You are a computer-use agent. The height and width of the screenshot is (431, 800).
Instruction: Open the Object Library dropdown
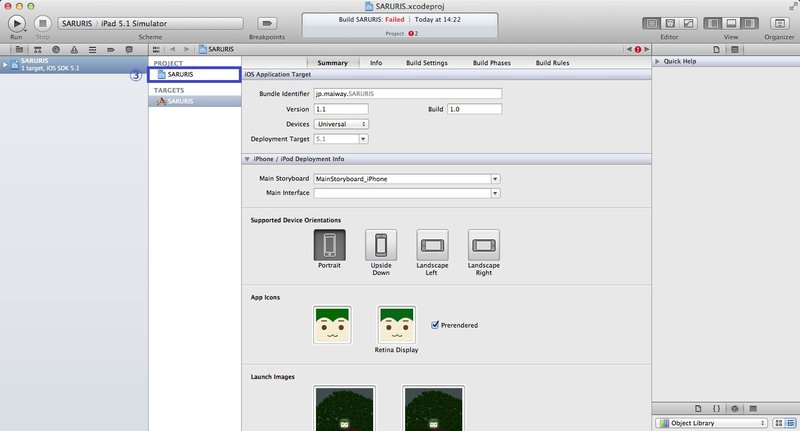coord(711,423)
